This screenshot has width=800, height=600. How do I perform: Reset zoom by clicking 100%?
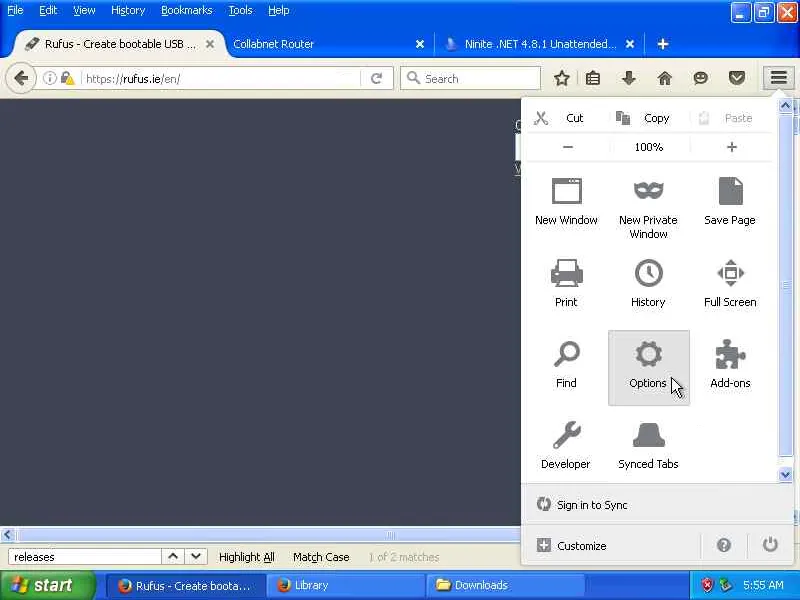(649, 147)
